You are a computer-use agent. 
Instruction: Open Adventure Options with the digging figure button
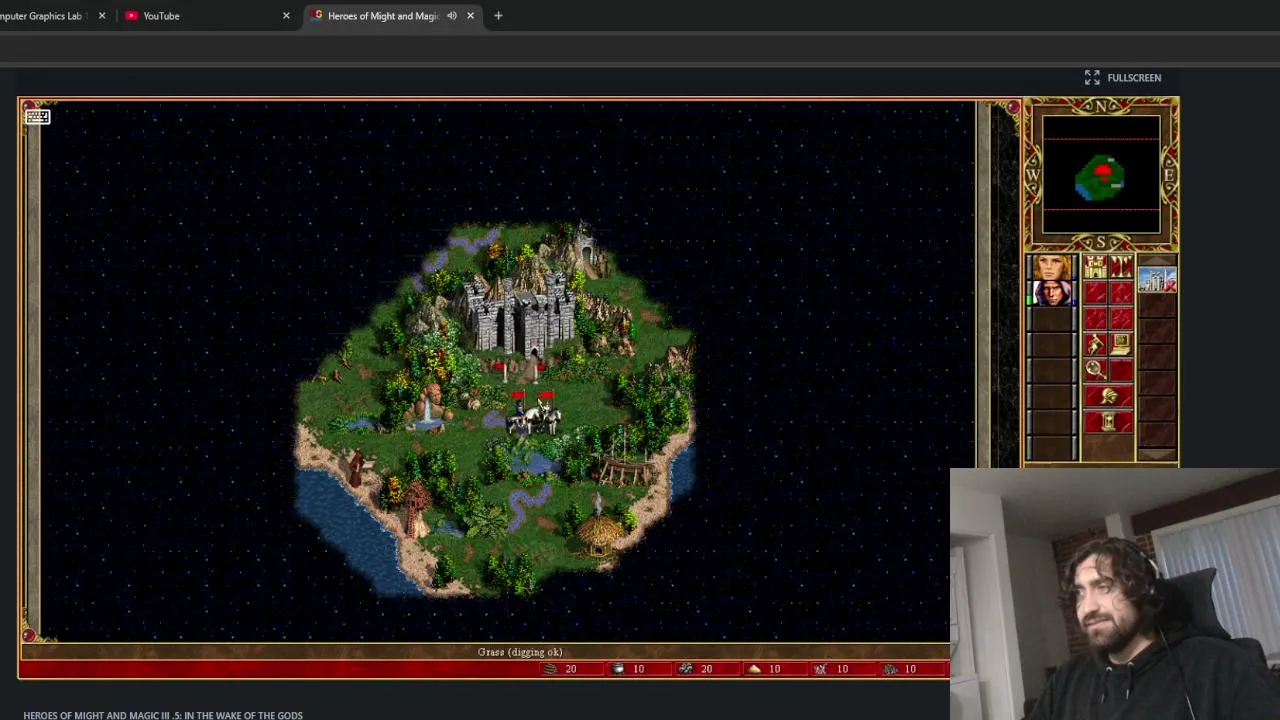[x=1095, y=345]
